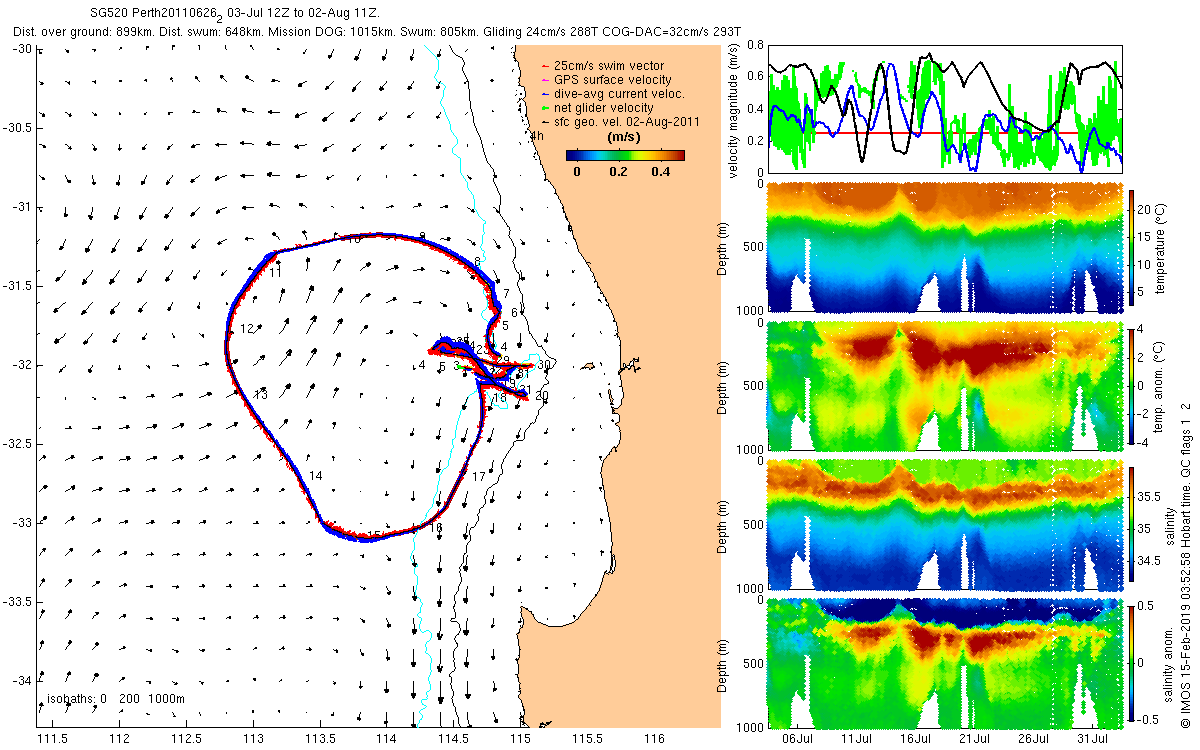Select the 'sfc geo. vel. 02-Aug-2011' legend entry
This screenshot has width=1200, height=750.
point(619,122)
